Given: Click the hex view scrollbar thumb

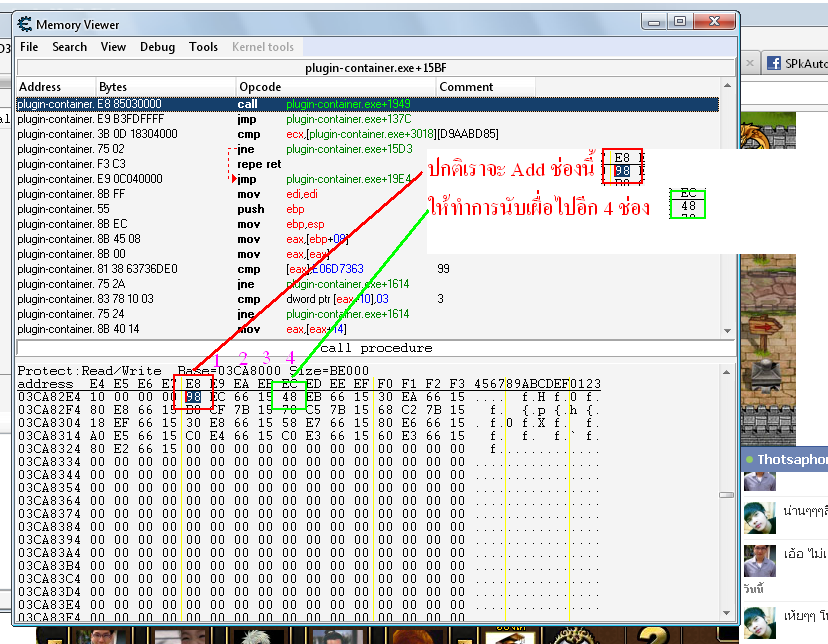Looking at the screenshot, I should coord(727,495).
